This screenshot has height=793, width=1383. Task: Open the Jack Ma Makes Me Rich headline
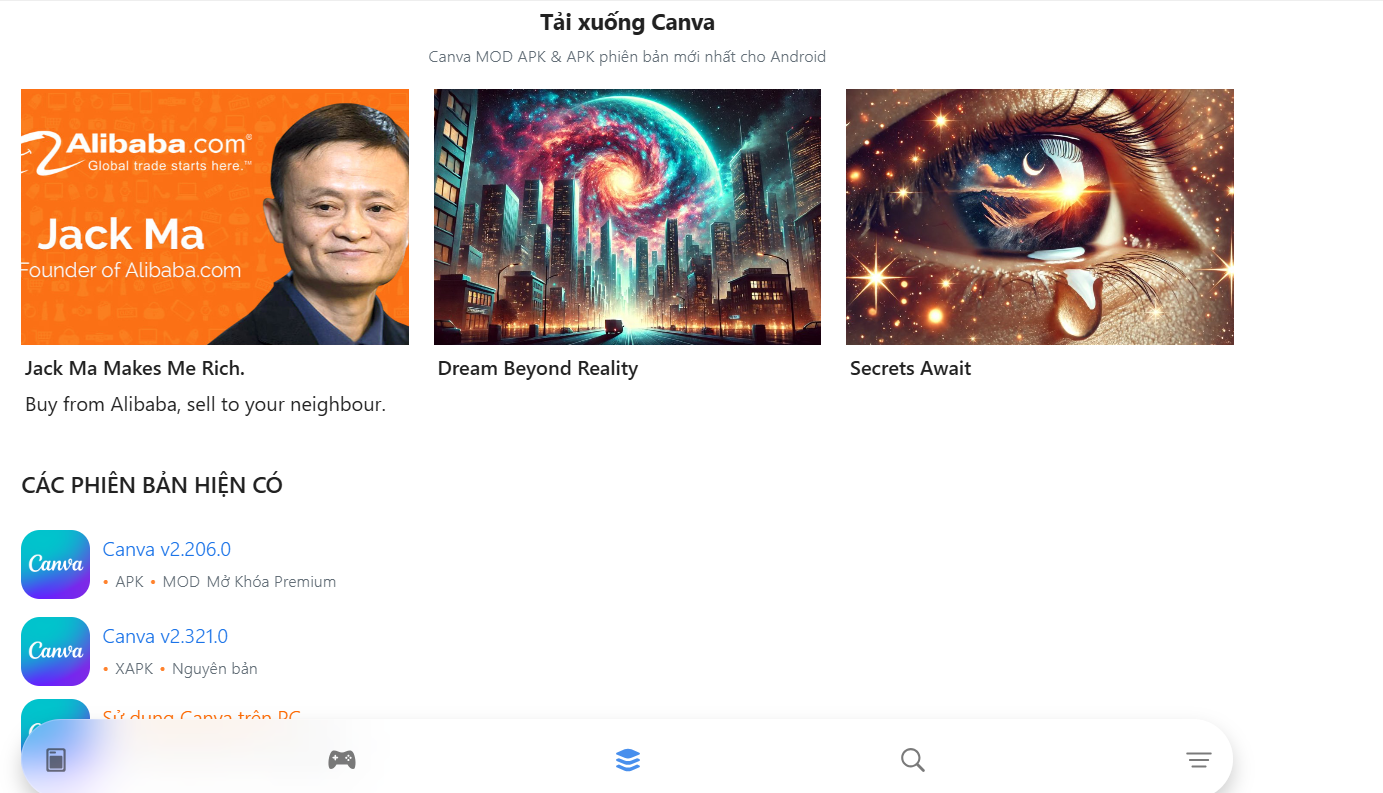(x=135, y=368)
